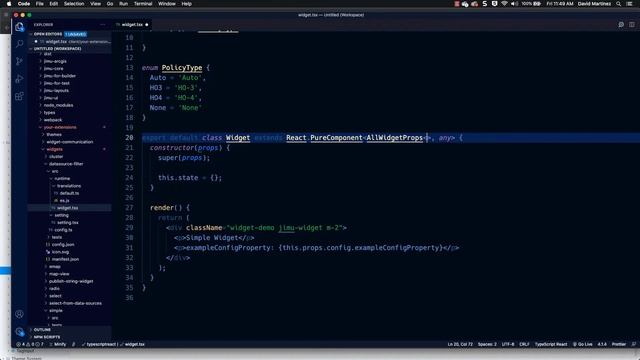Expand the node_modules folder
Viewport: 640px width, 360px height.
coord(58,105)
